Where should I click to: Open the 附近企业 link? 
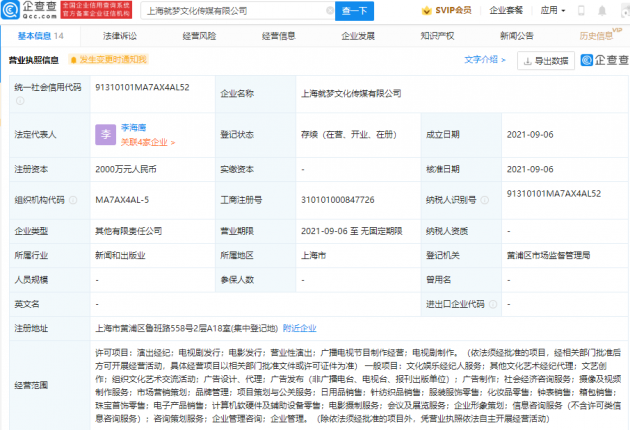pos(300,327)
